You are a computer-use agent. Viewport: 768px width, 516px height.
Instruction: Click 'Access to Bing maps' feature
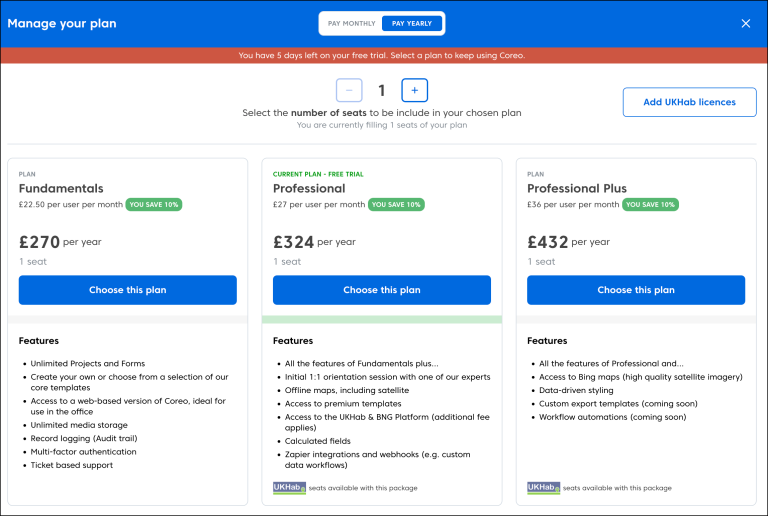pyautogui.click(x=641, y=377)
